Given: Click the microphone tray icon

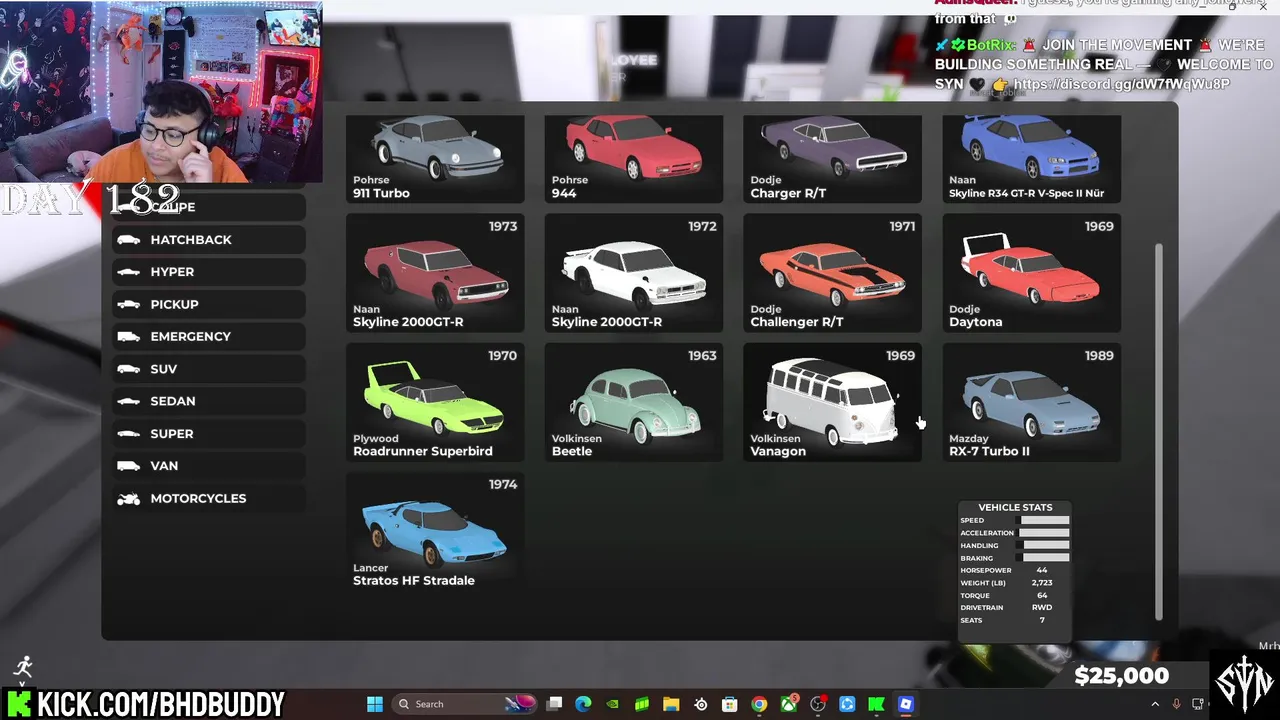Looking at the screenshot, I should click(x=1176, y=704).
